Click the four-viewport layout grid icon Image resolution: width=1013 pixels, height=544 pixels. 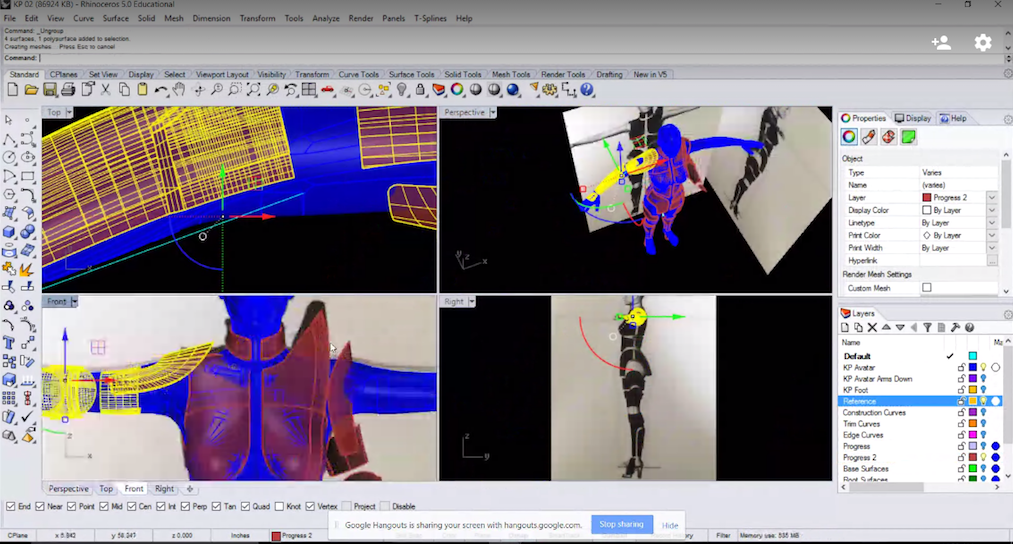point(309,90)
